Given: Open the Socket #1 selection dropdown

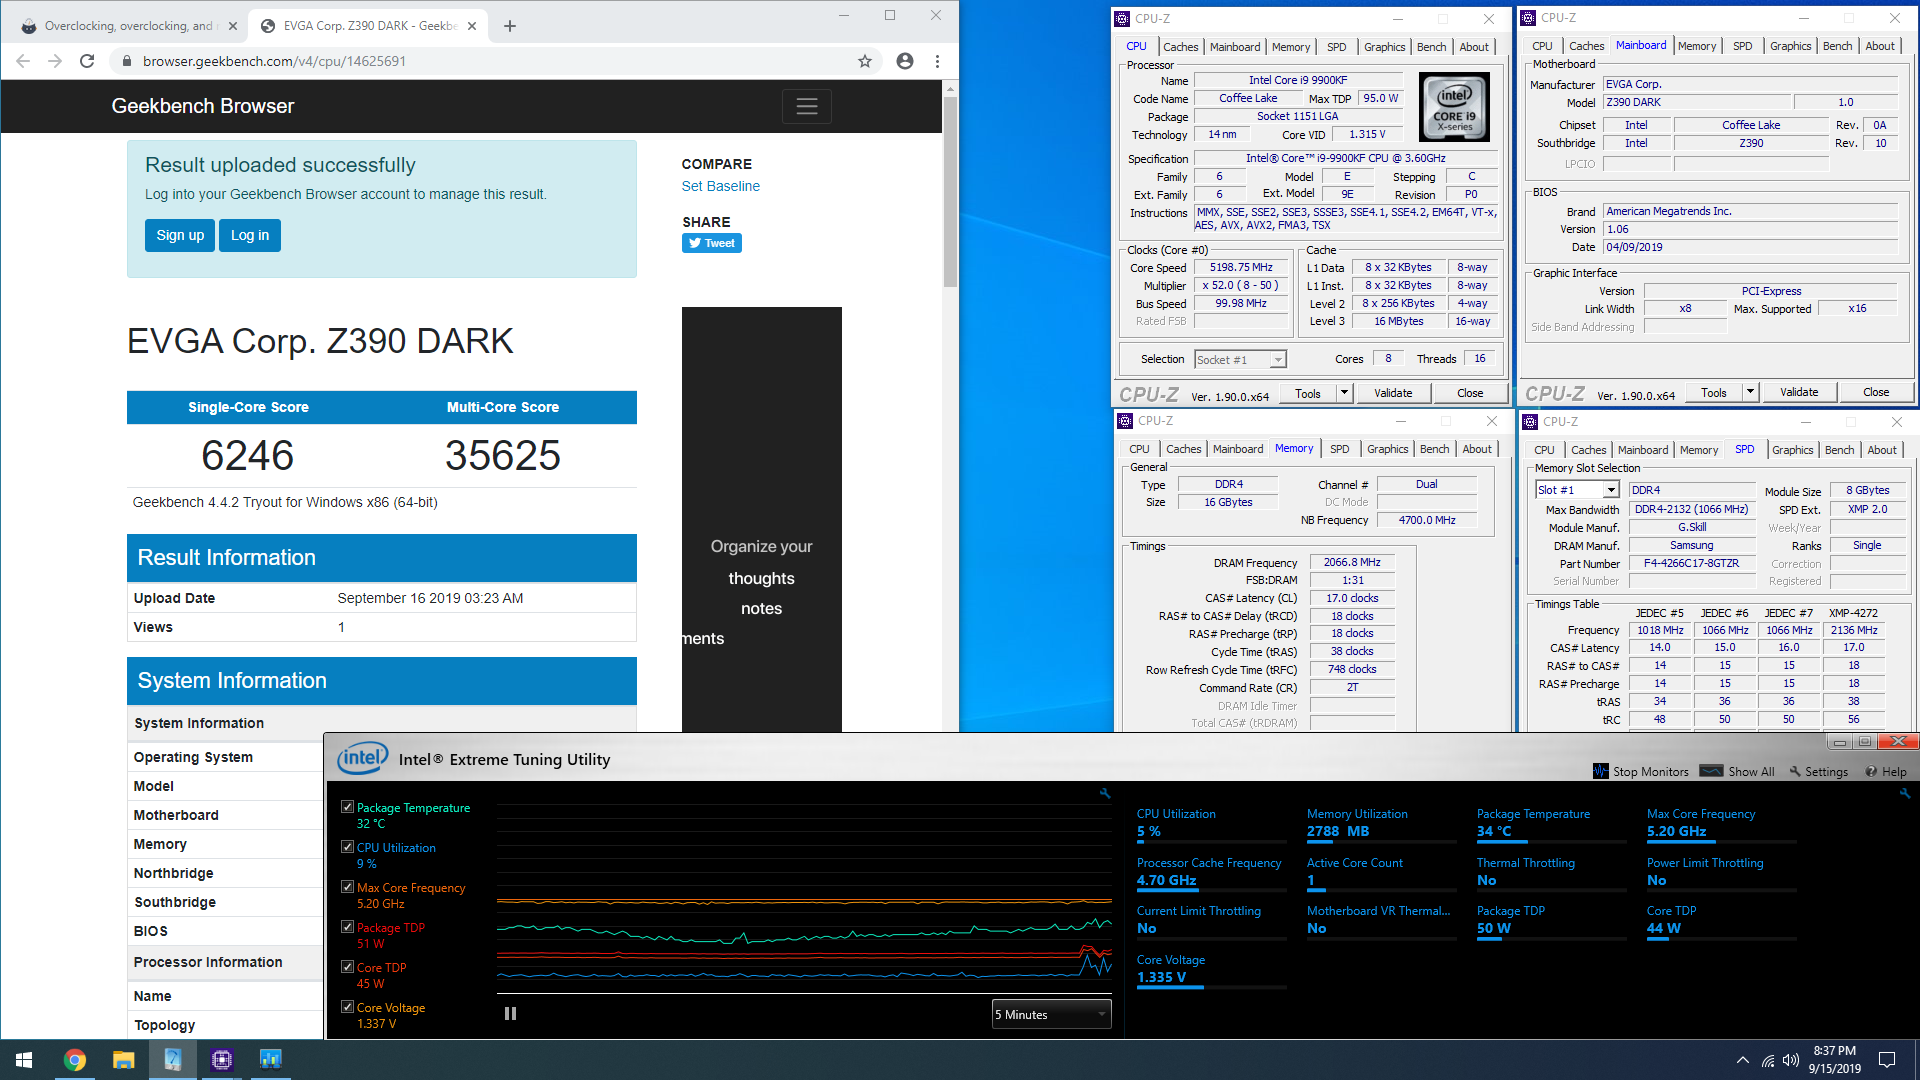Looking at the screenshot, I should pyautogui.click(x=1240, y=359).
